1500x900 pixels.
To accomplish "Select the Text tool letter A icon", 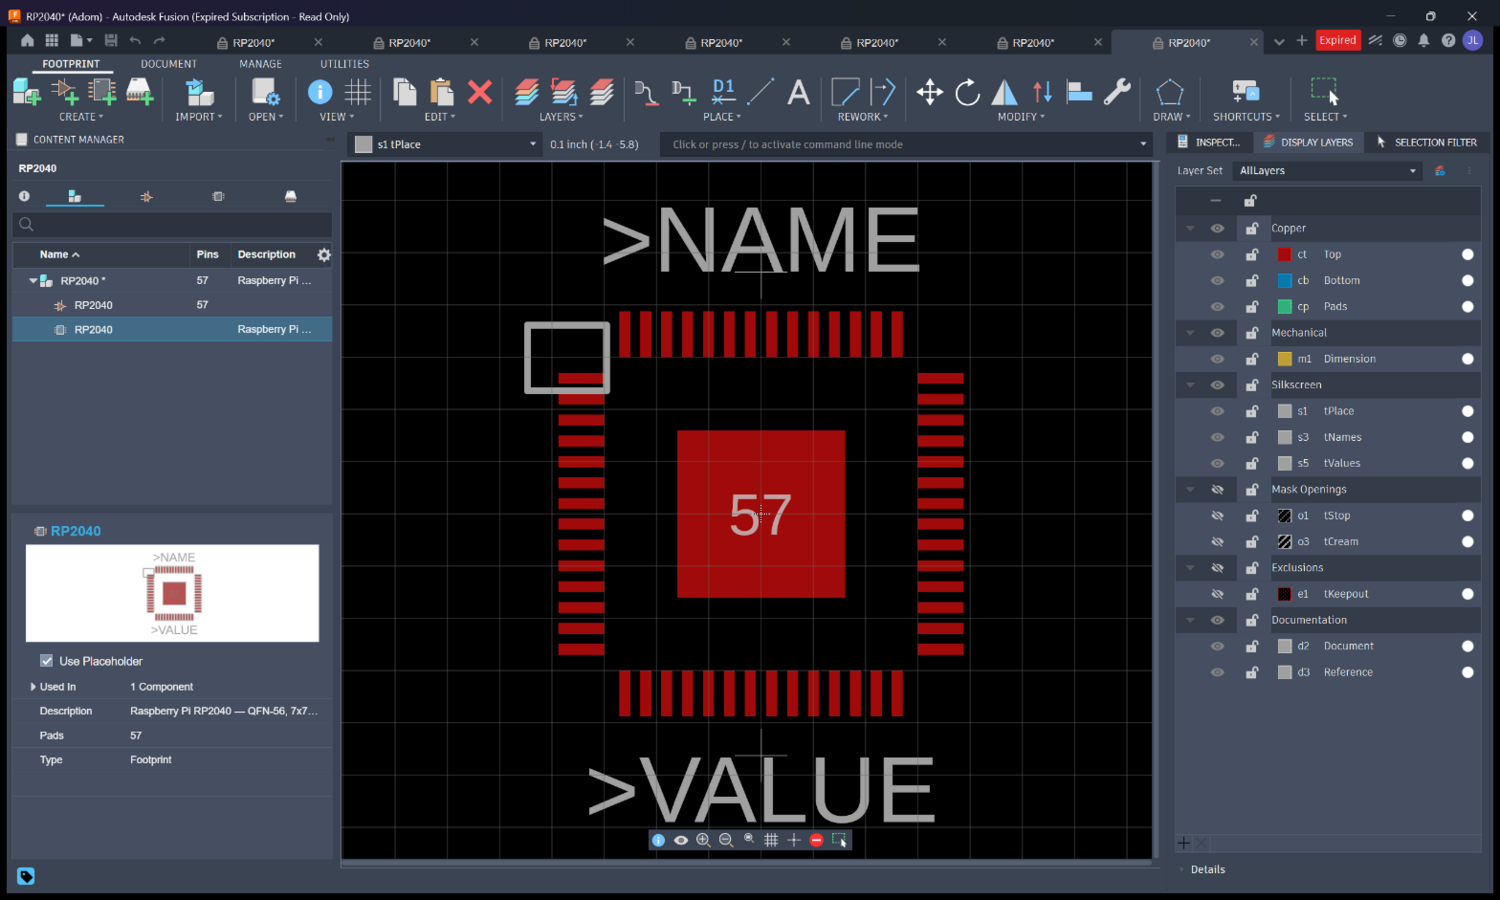I will pos(798,92).
